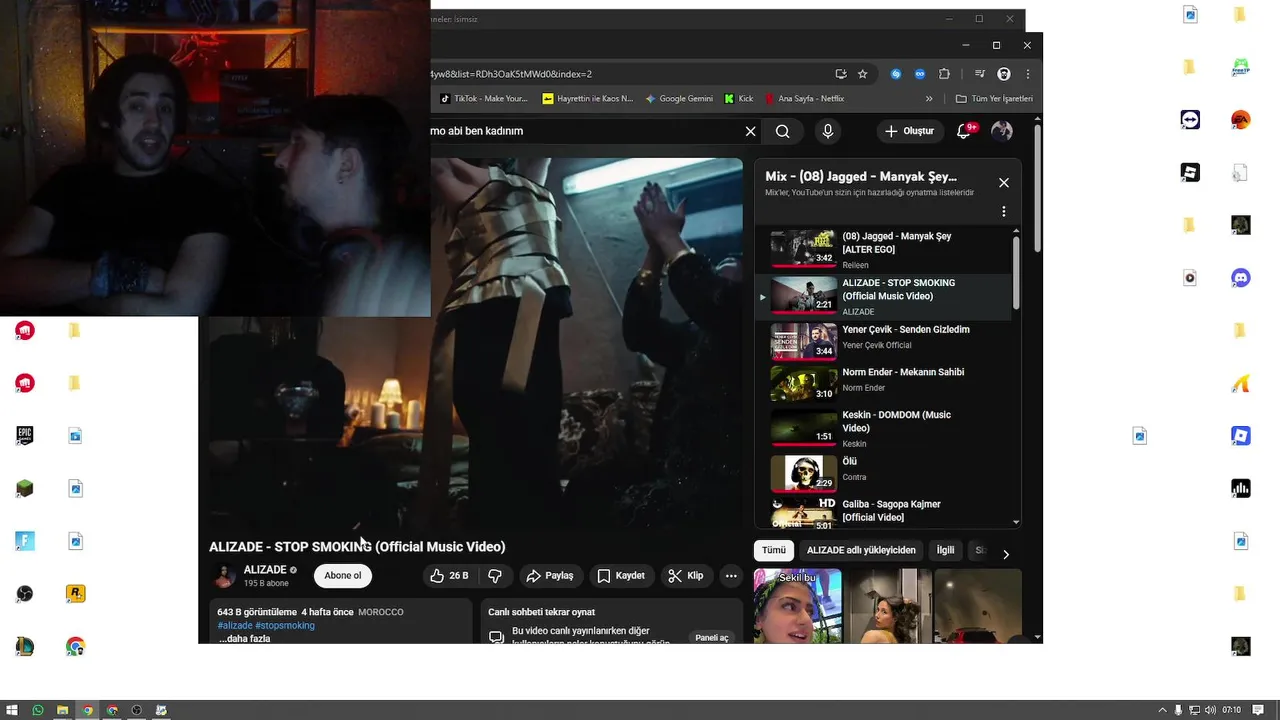1280x720 pixels.
Task: Click the taskbar volume icon
Action: 1209,710
